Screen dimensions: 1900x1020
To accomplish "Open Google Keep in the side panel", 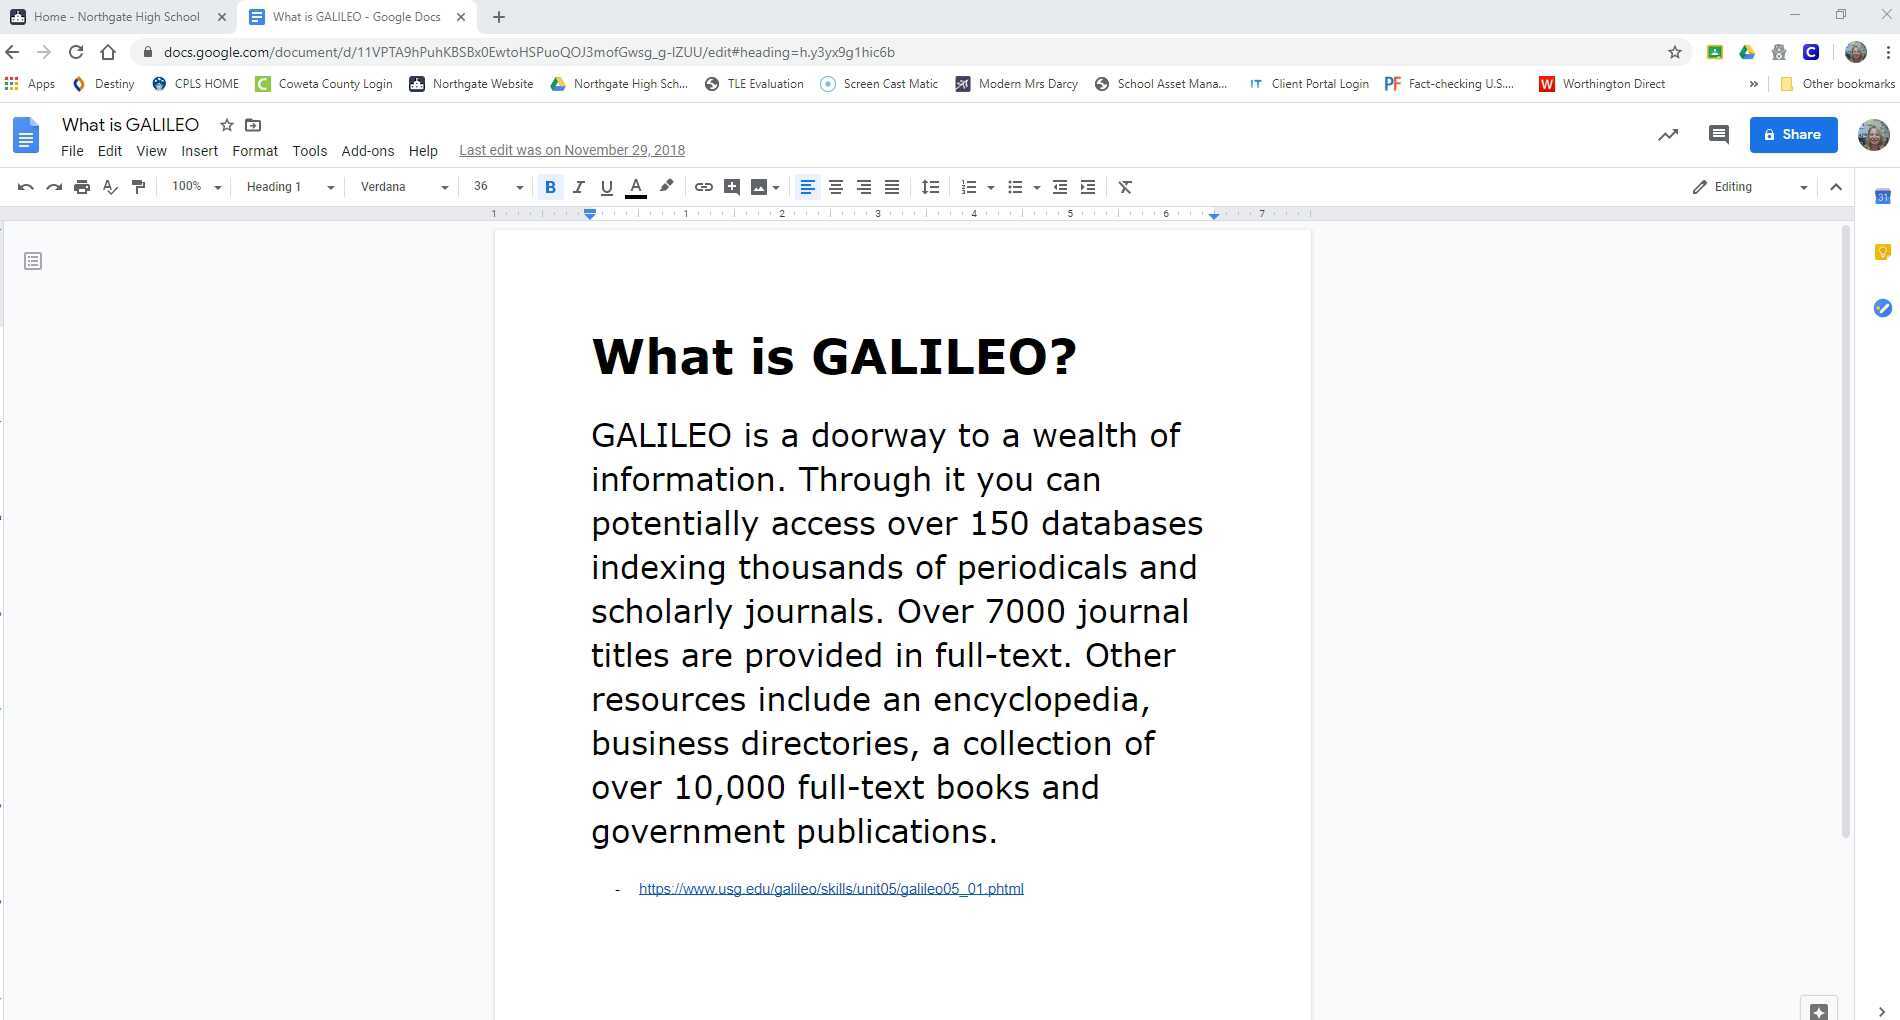I will (1883, 252).
